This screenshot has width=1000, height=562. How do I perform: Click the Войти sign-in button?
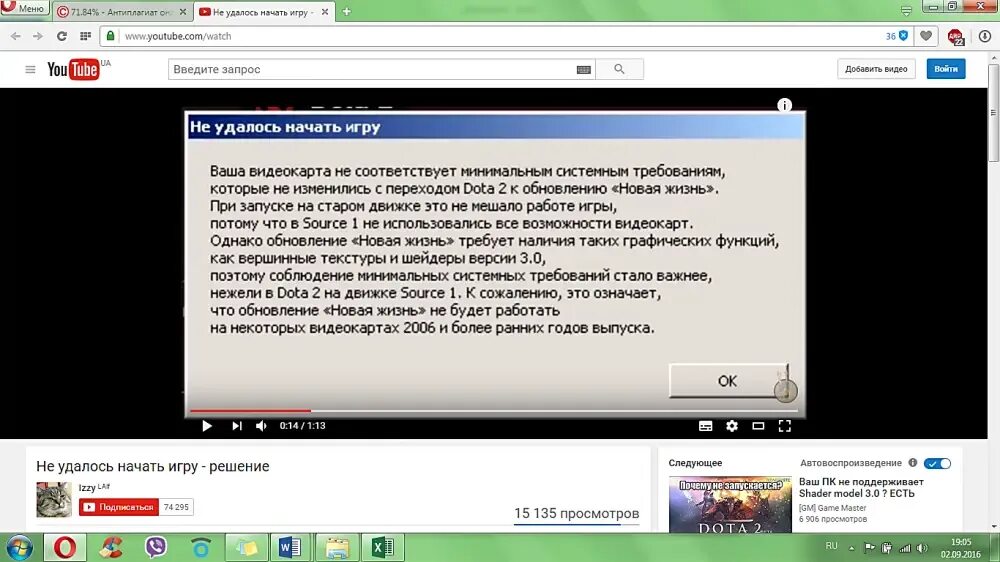click(946, 69)
